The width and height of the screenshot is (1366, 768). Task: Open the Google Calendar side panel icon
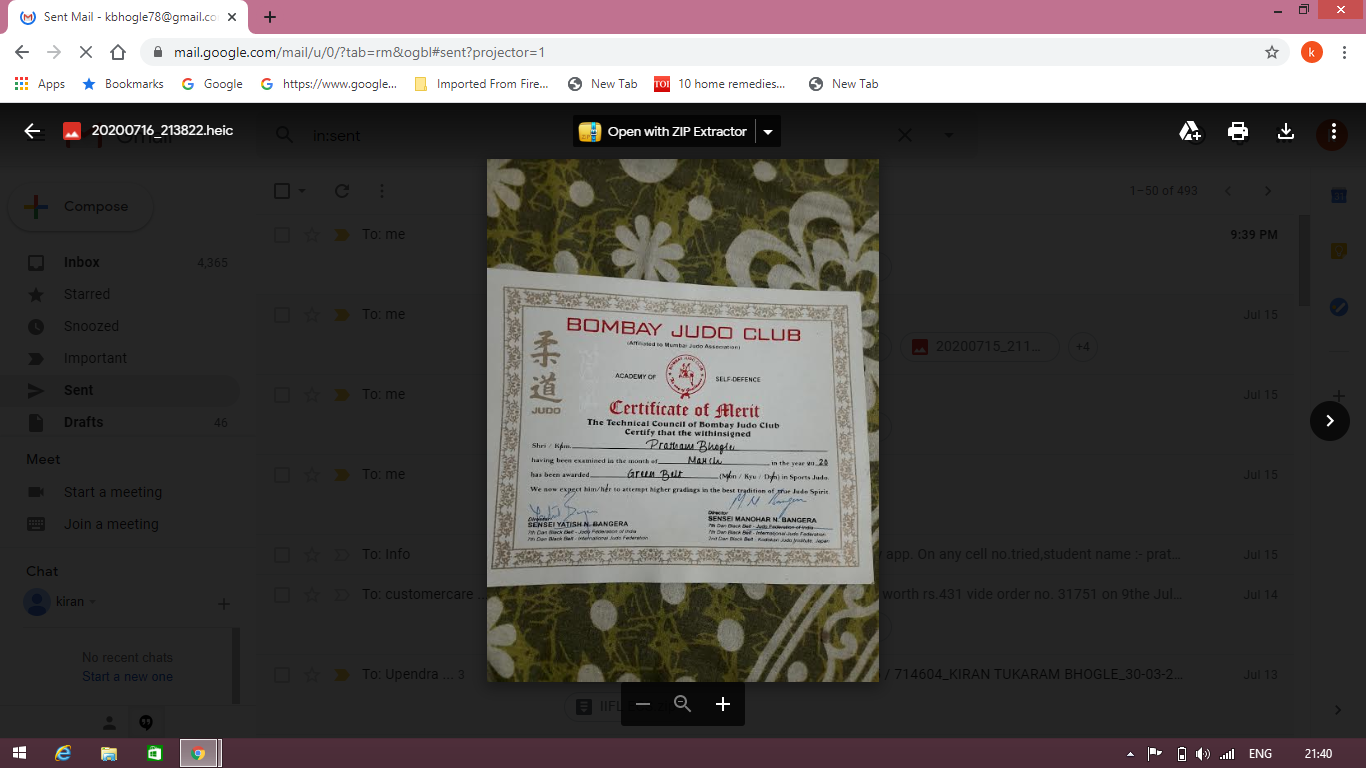(x=1338, y=196)
